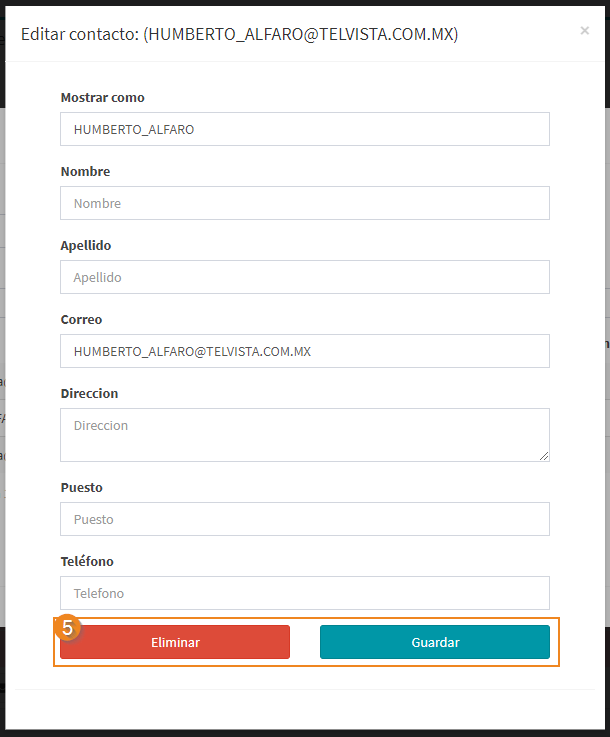Close the Editar contacto dialog
This screenshot has width=610, height=737.
pos(584,31)
